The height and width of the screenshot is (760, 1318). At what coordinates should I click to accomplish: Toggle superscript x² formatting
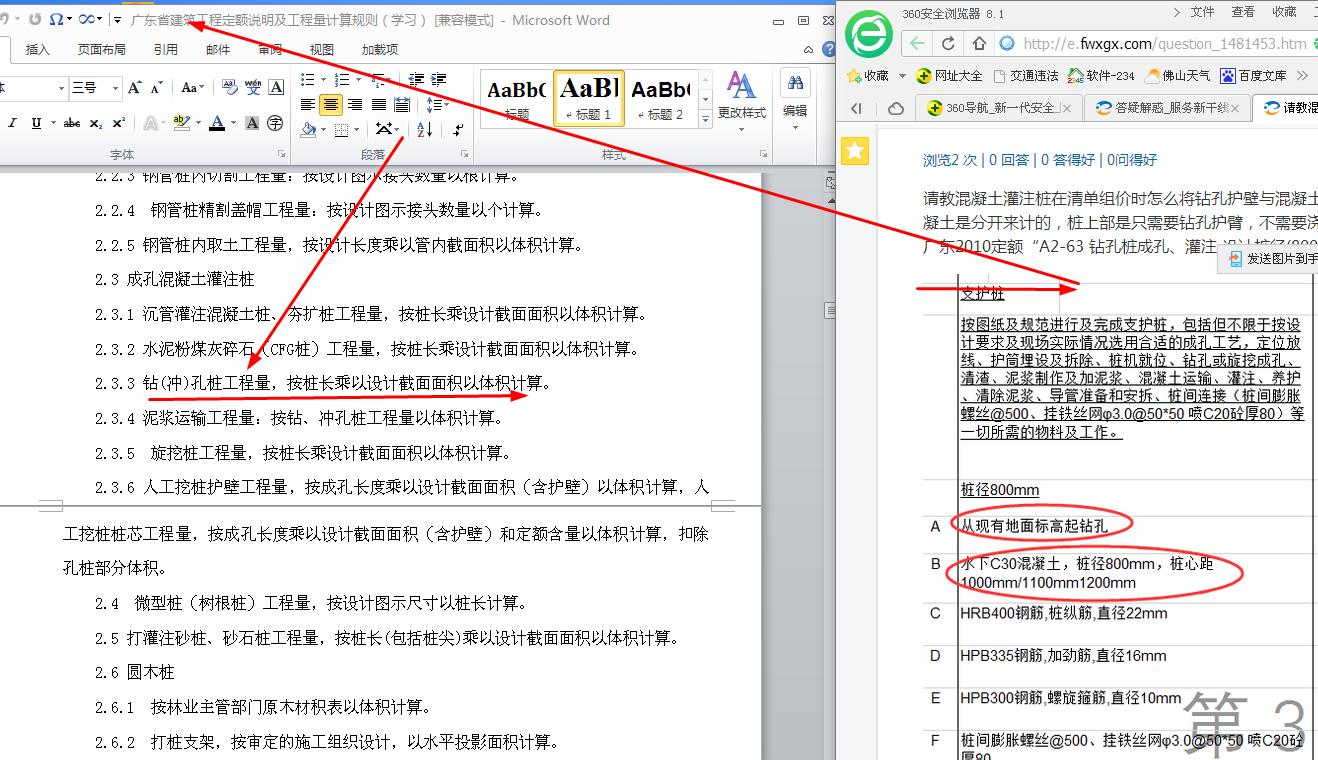118,123
